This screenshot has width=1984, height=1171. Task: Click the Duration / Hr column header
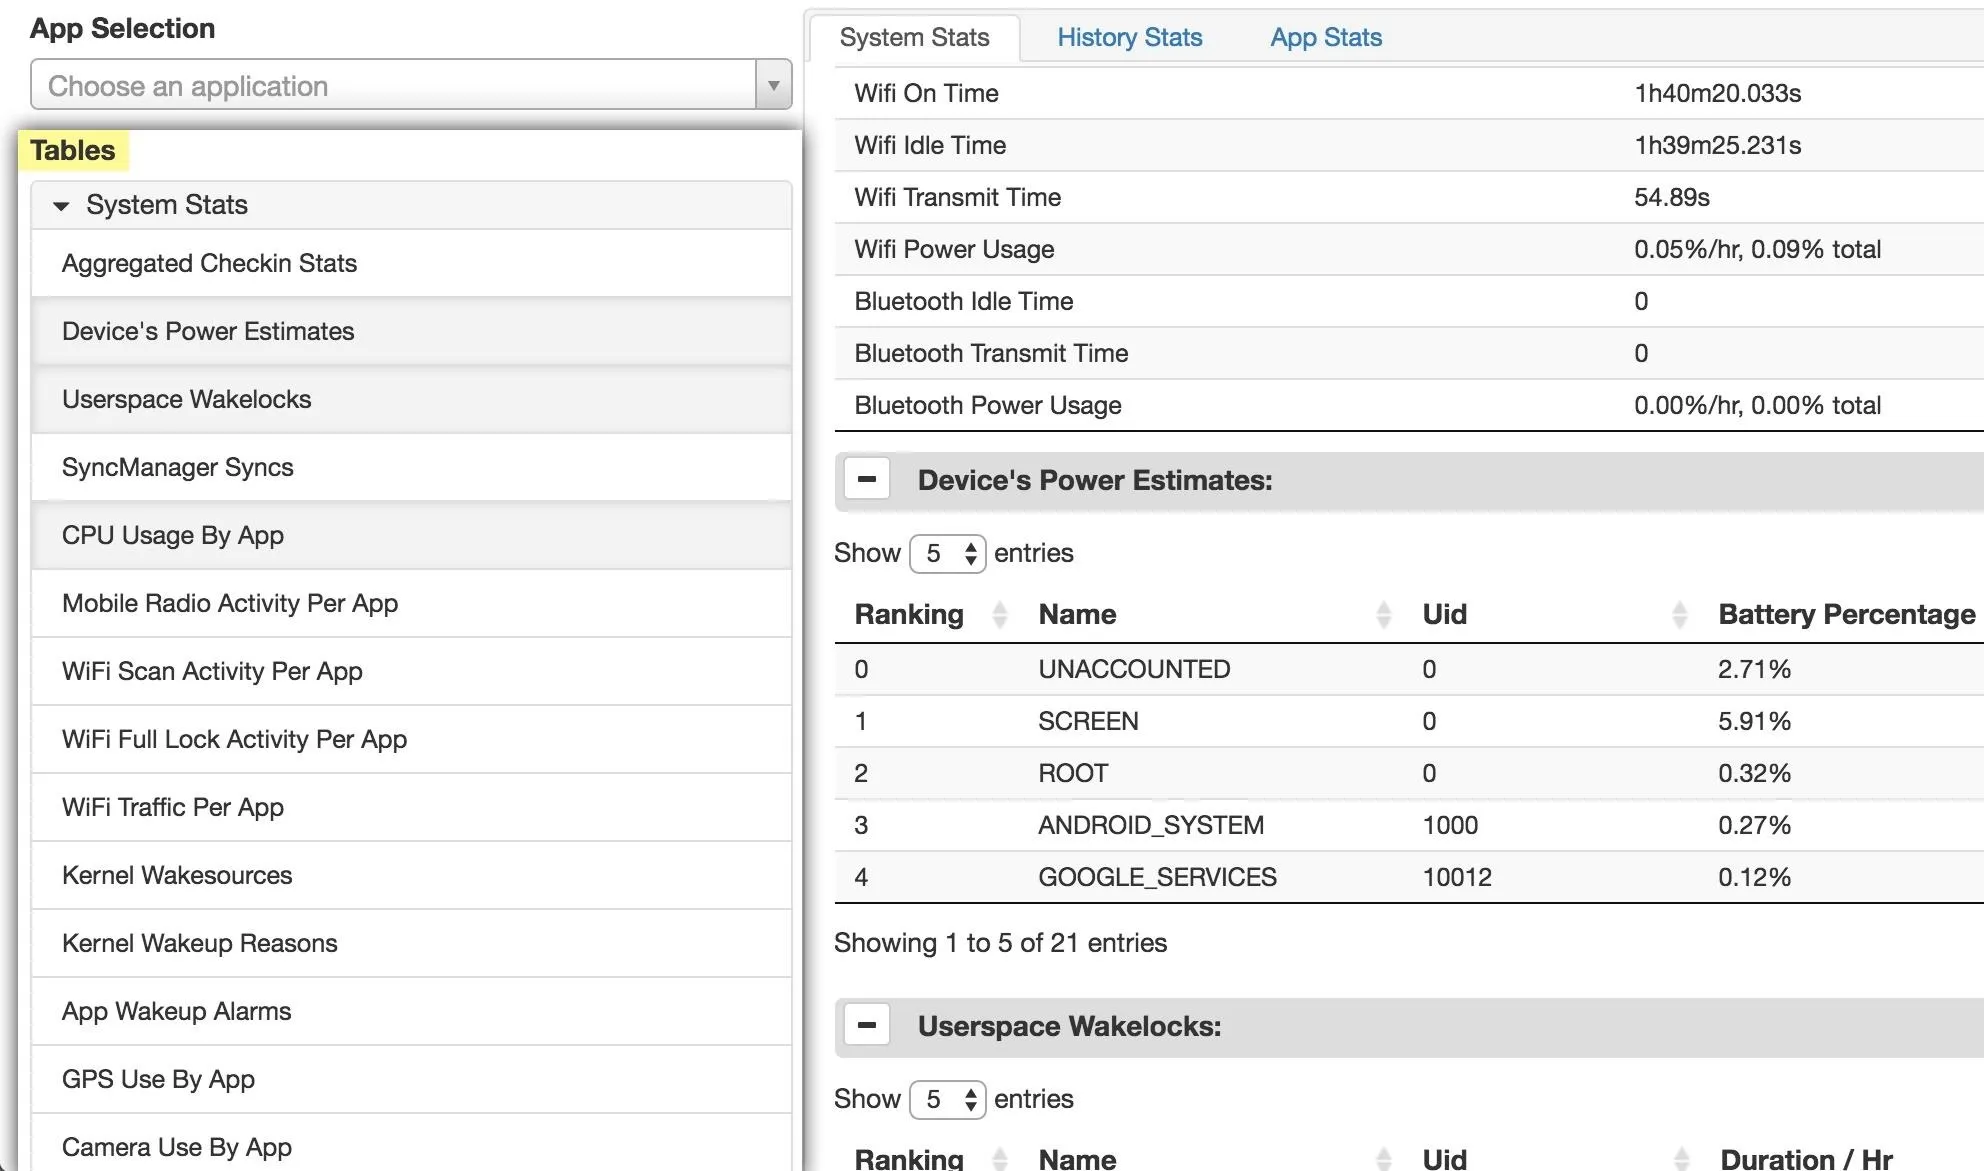pyautogui.click(x=1806, y=1159)
